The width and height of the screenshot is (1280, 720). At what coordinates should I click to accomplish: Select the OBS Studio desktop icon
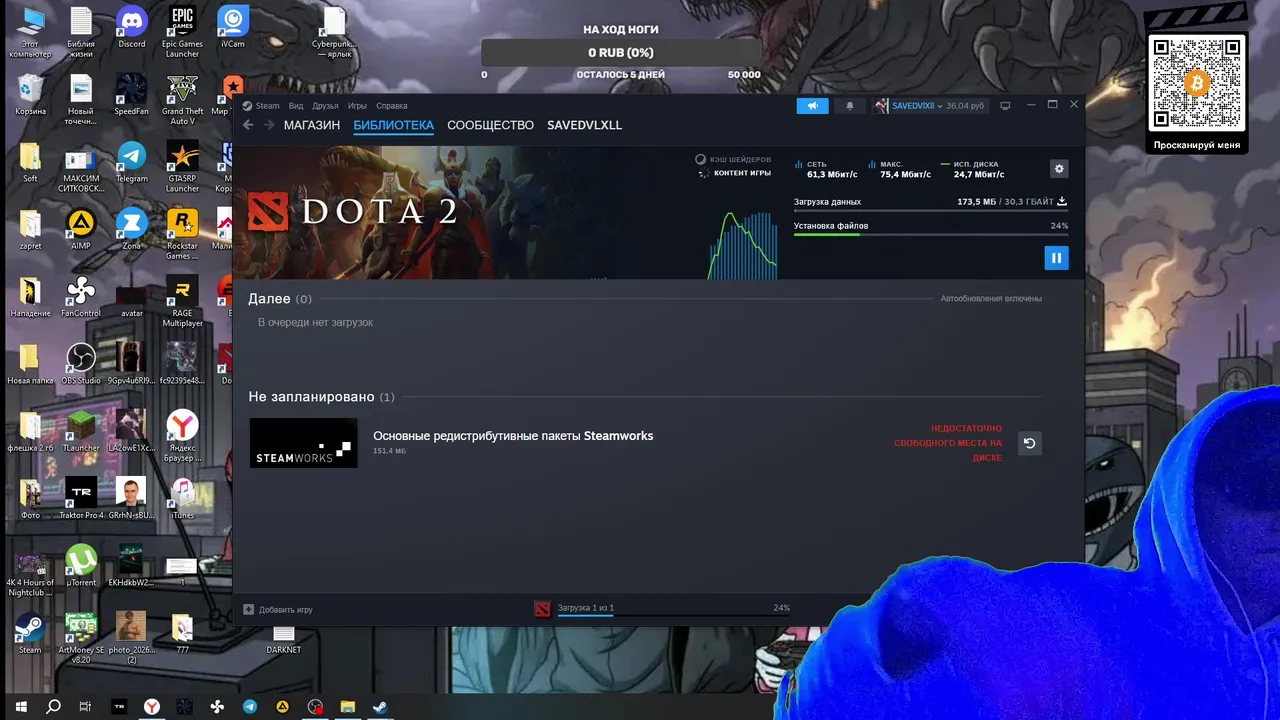point(80,364)
